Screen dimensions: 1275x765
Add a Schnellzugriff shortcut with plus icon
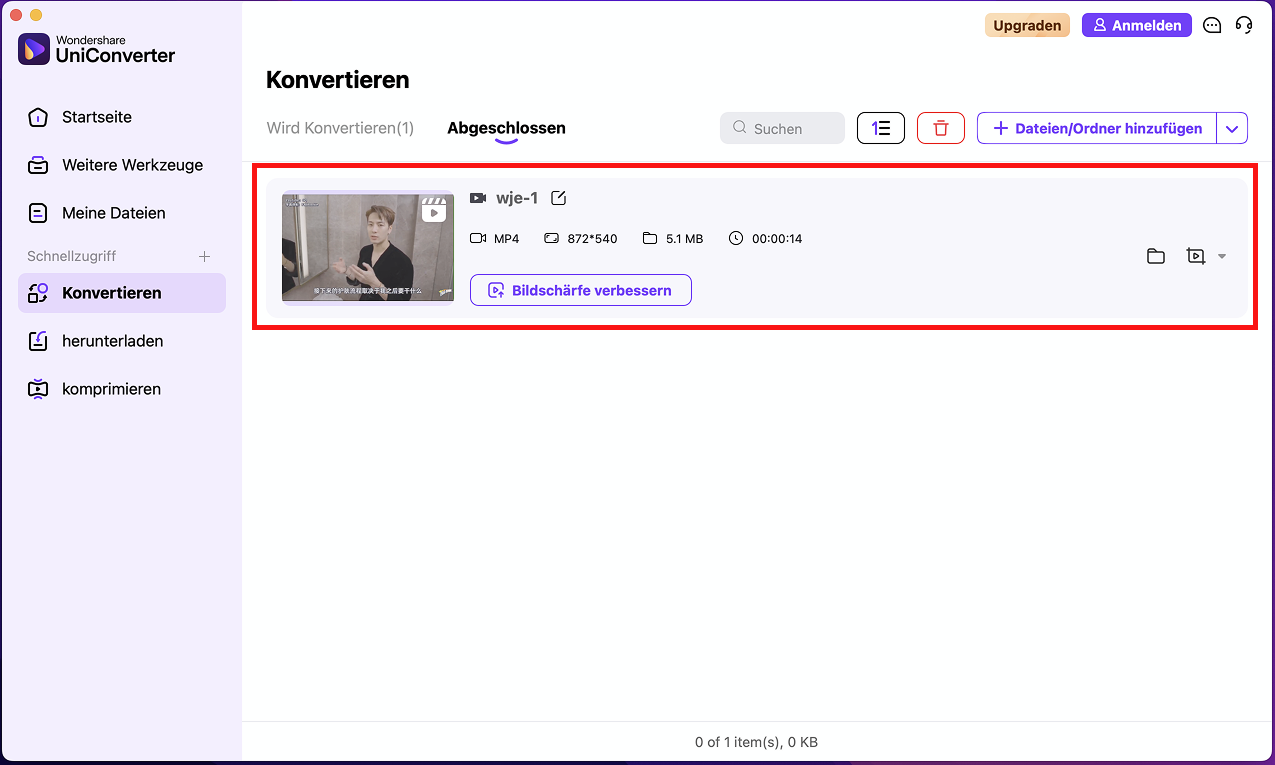pyautogui.click(x=204, y=256)
